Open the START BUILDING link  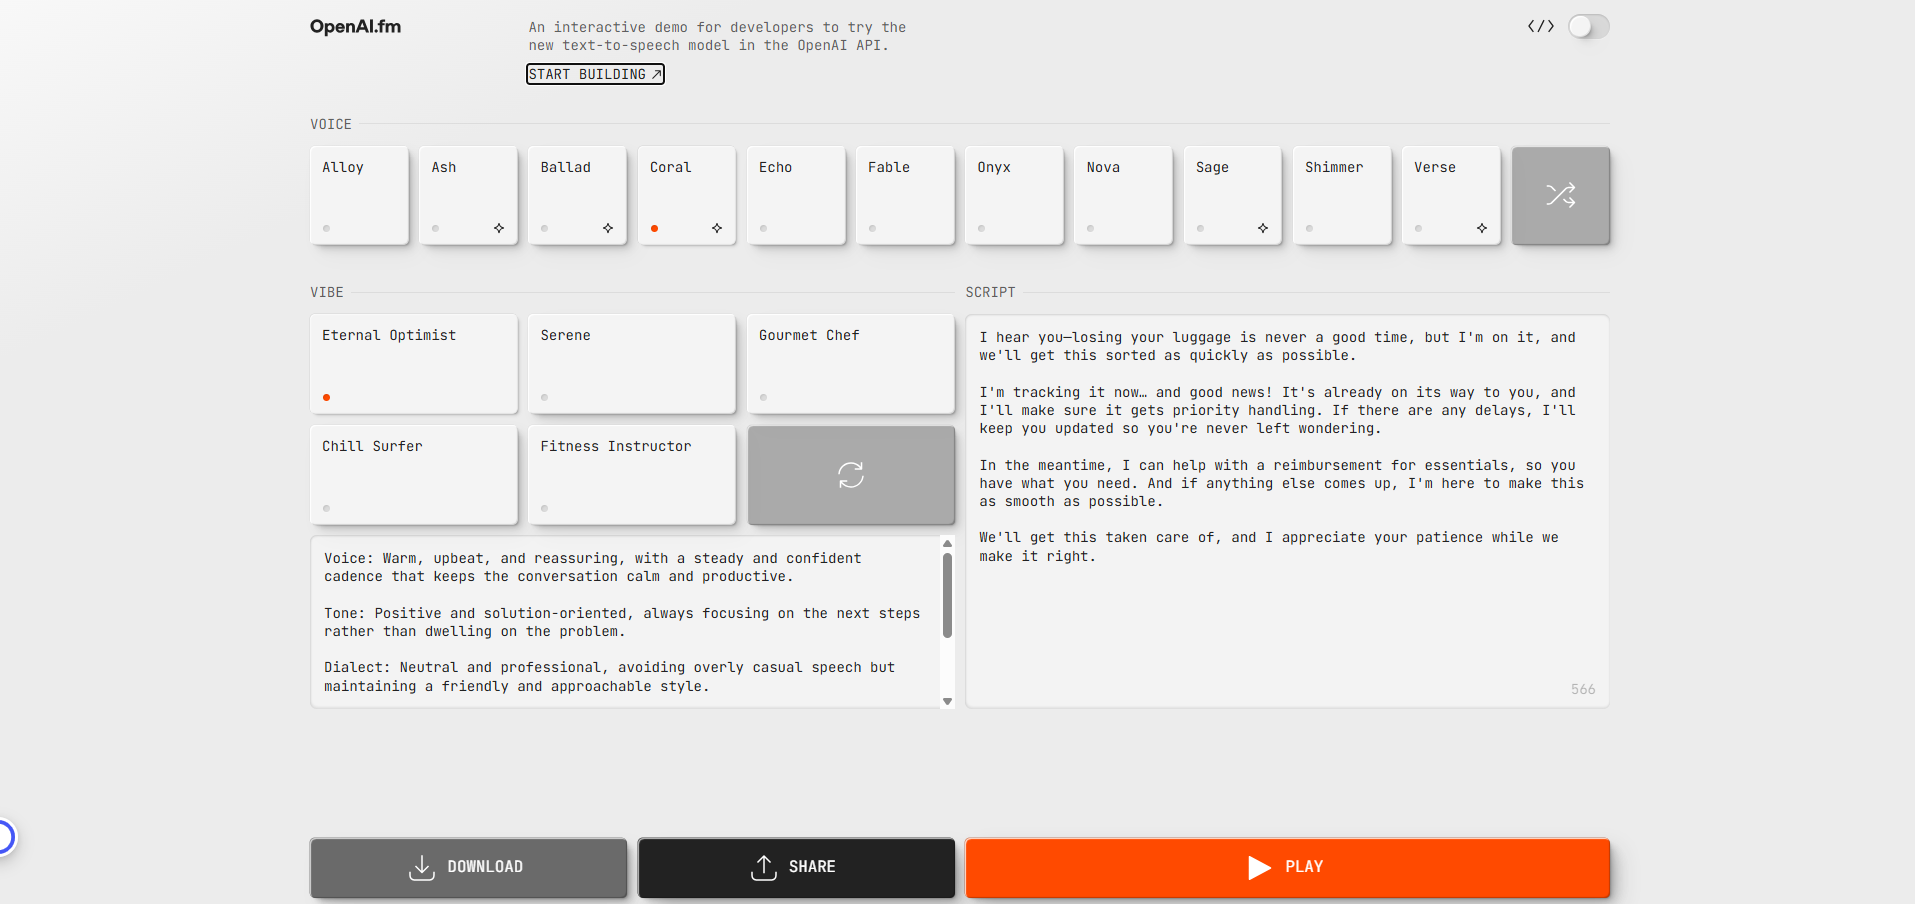pyautogui.click(x=595, y=74)
